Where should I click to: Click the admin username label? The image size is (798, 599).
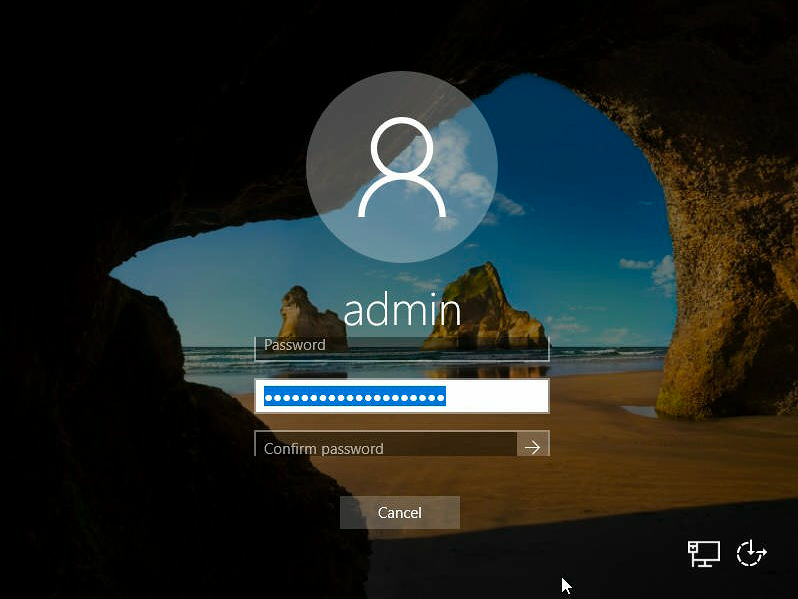click(x=401, y=310)
